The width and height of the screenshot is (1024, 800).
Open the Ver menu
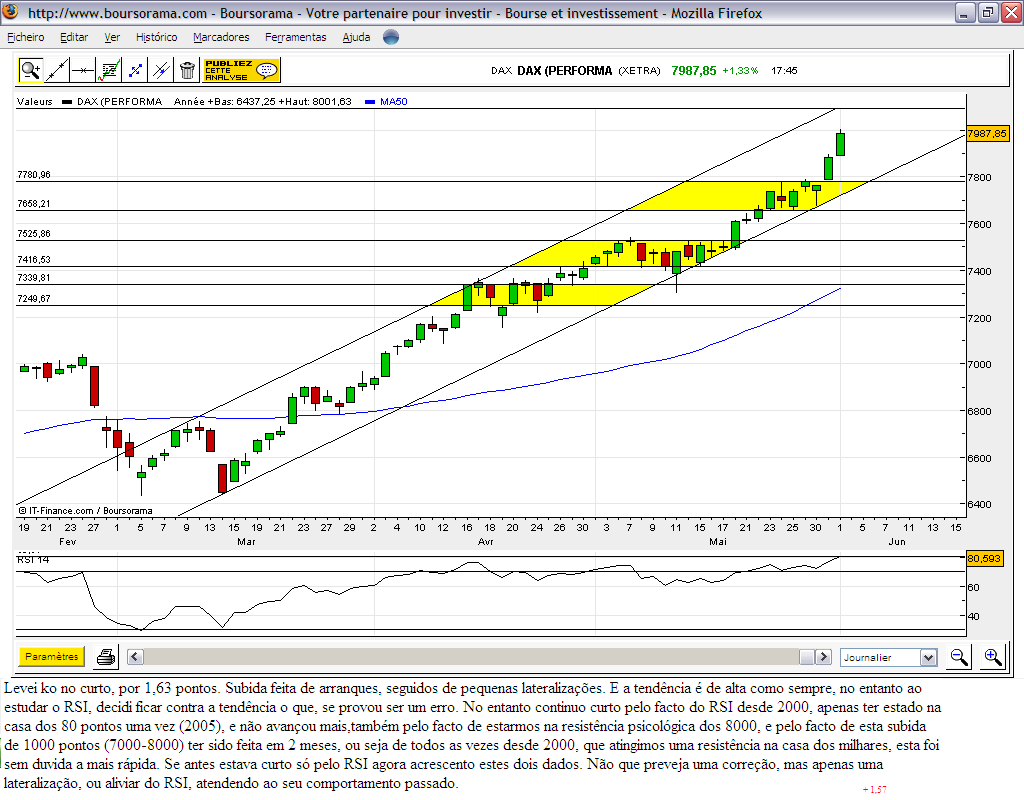112,37
